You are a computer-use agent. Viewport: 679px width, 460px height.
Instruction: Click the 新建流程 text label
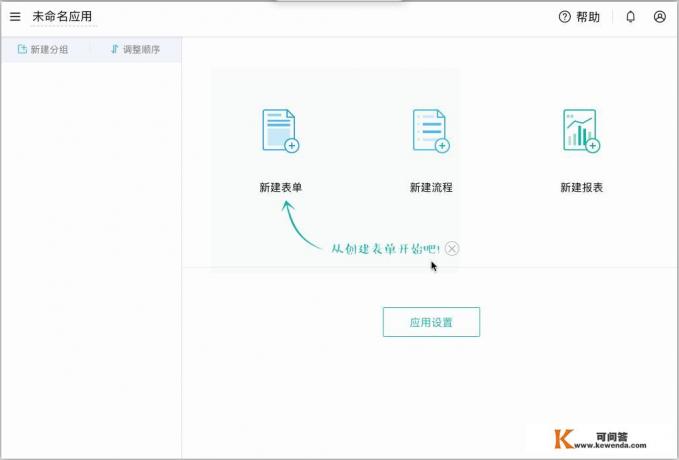point(431,187)
